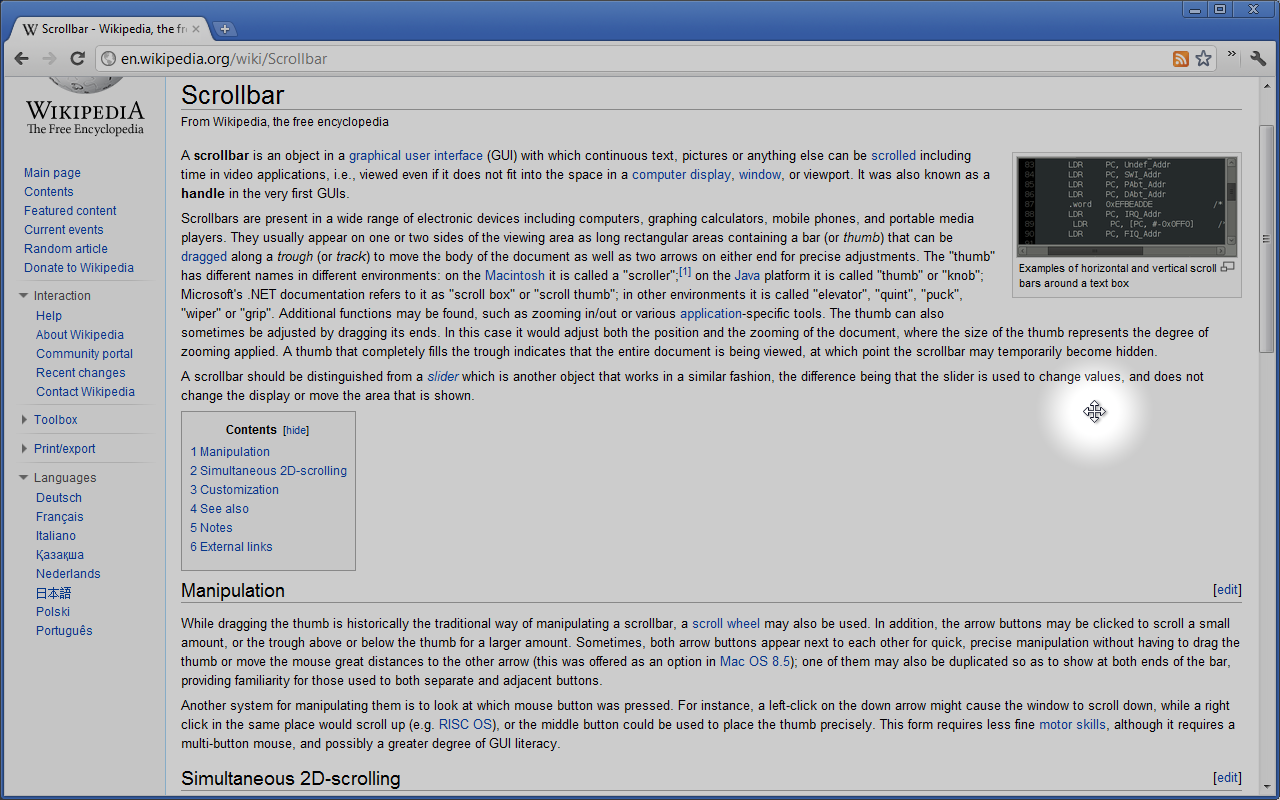Open the slider article link

[442, 377]
